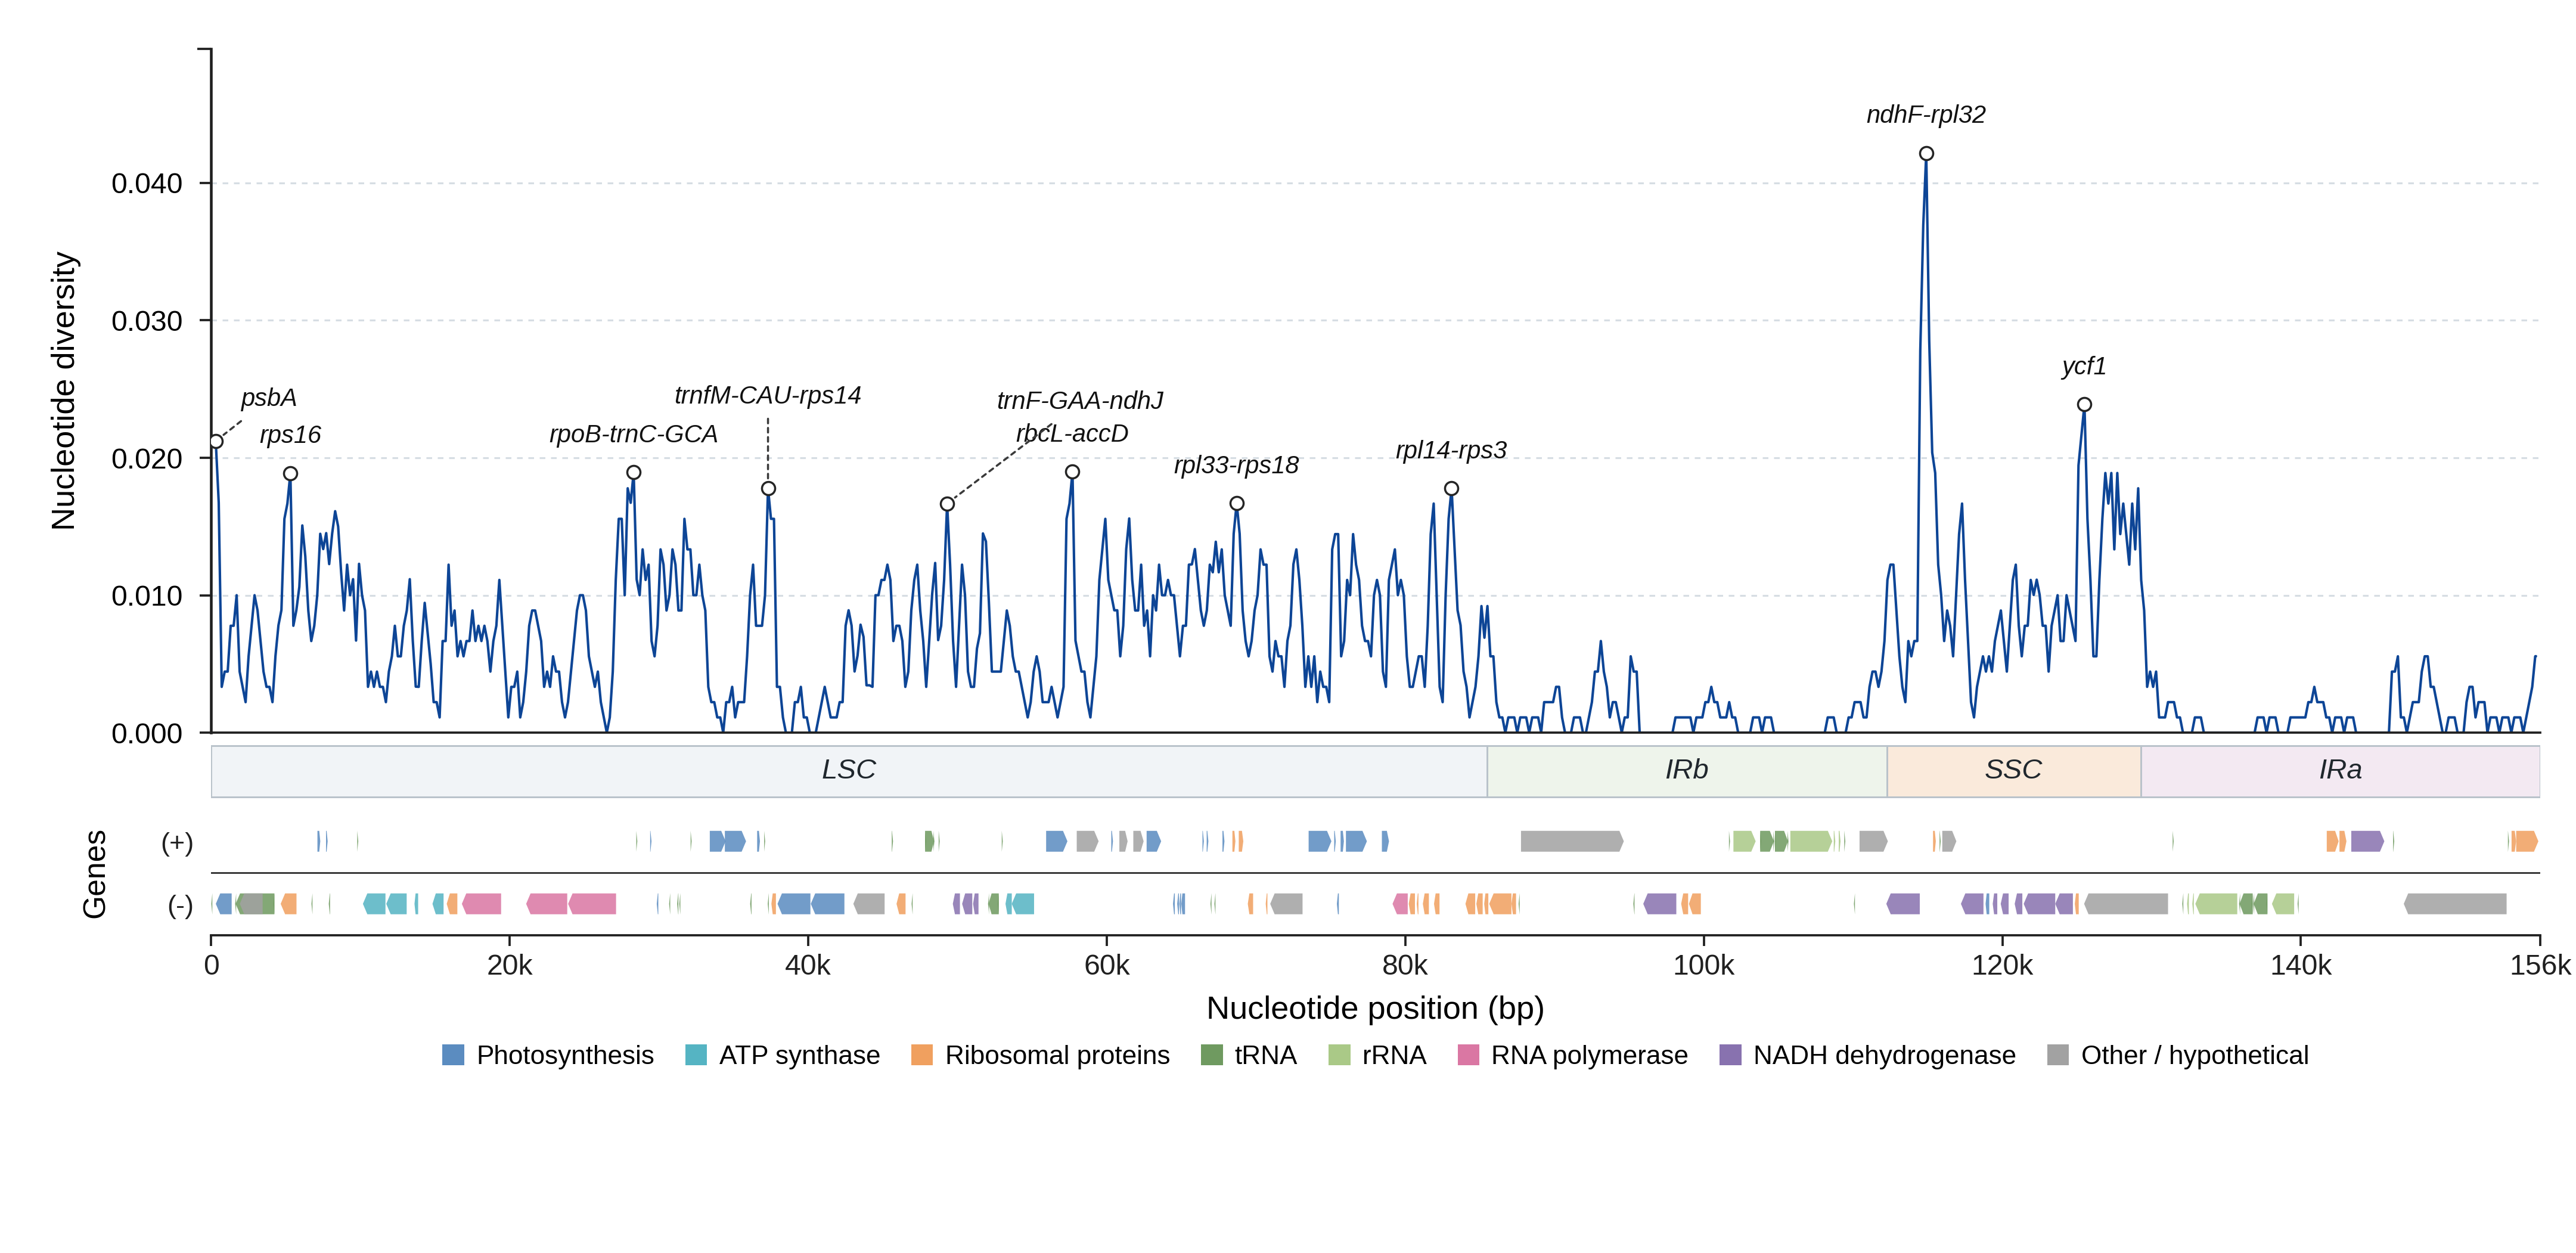
Task: Click the 0.040 y-axis tick label
Action: coord(147,184)
